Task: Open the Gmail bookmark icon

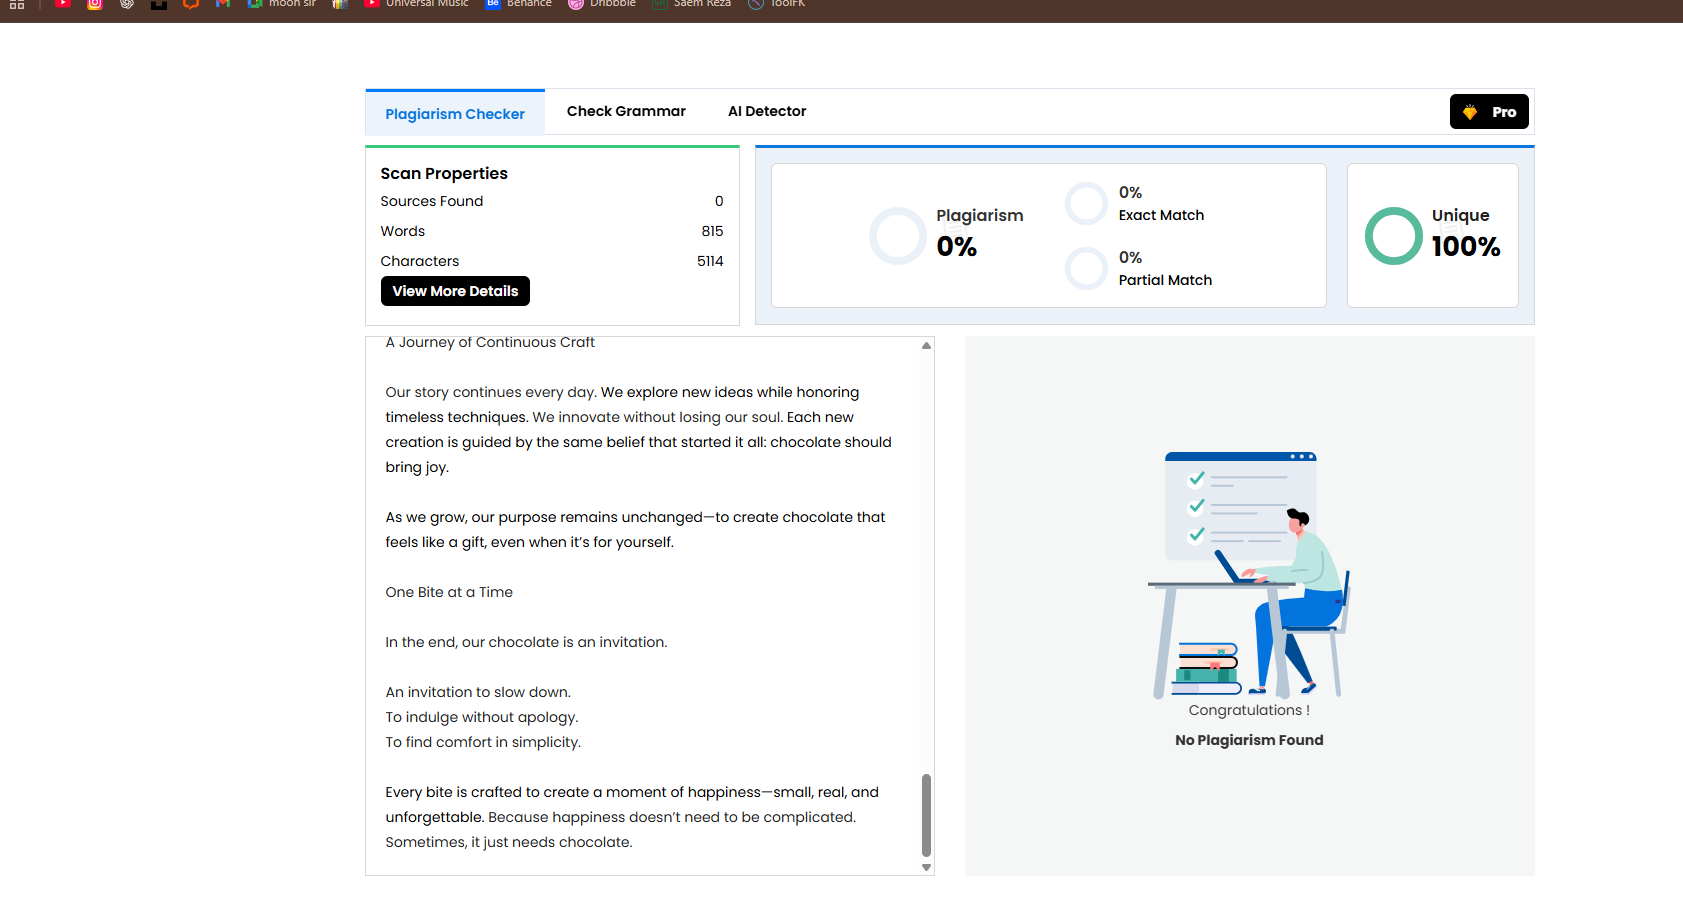Action: pyautogui.click(x=222, y=4)
